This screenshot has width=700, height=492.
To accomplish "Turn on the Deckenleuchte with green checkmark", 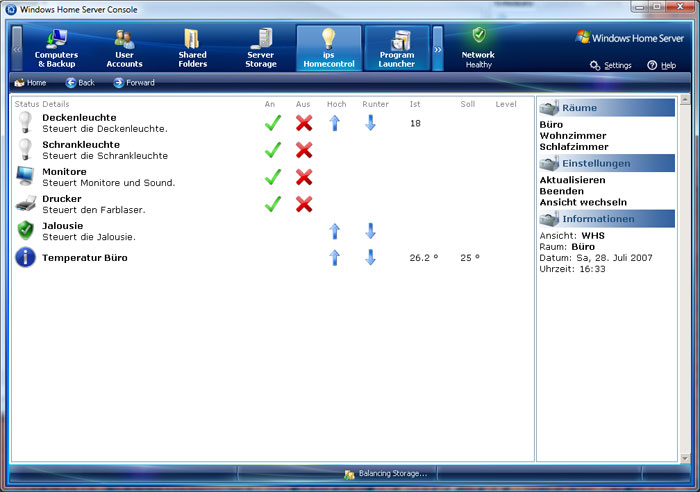I will [273, 123].
